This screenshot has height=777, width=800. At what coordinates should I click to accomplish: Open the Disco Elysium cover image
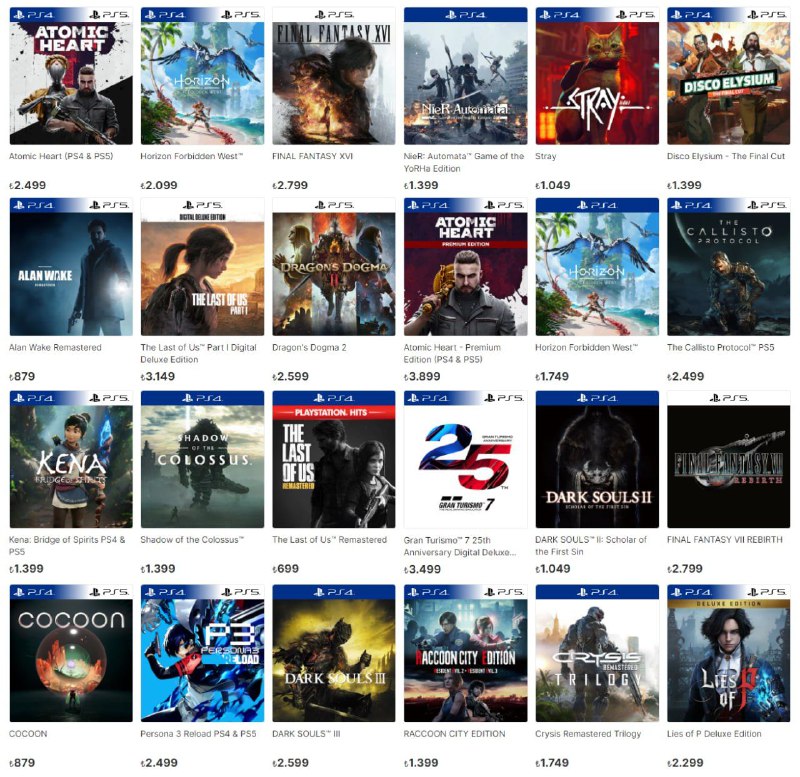[729, 76]
